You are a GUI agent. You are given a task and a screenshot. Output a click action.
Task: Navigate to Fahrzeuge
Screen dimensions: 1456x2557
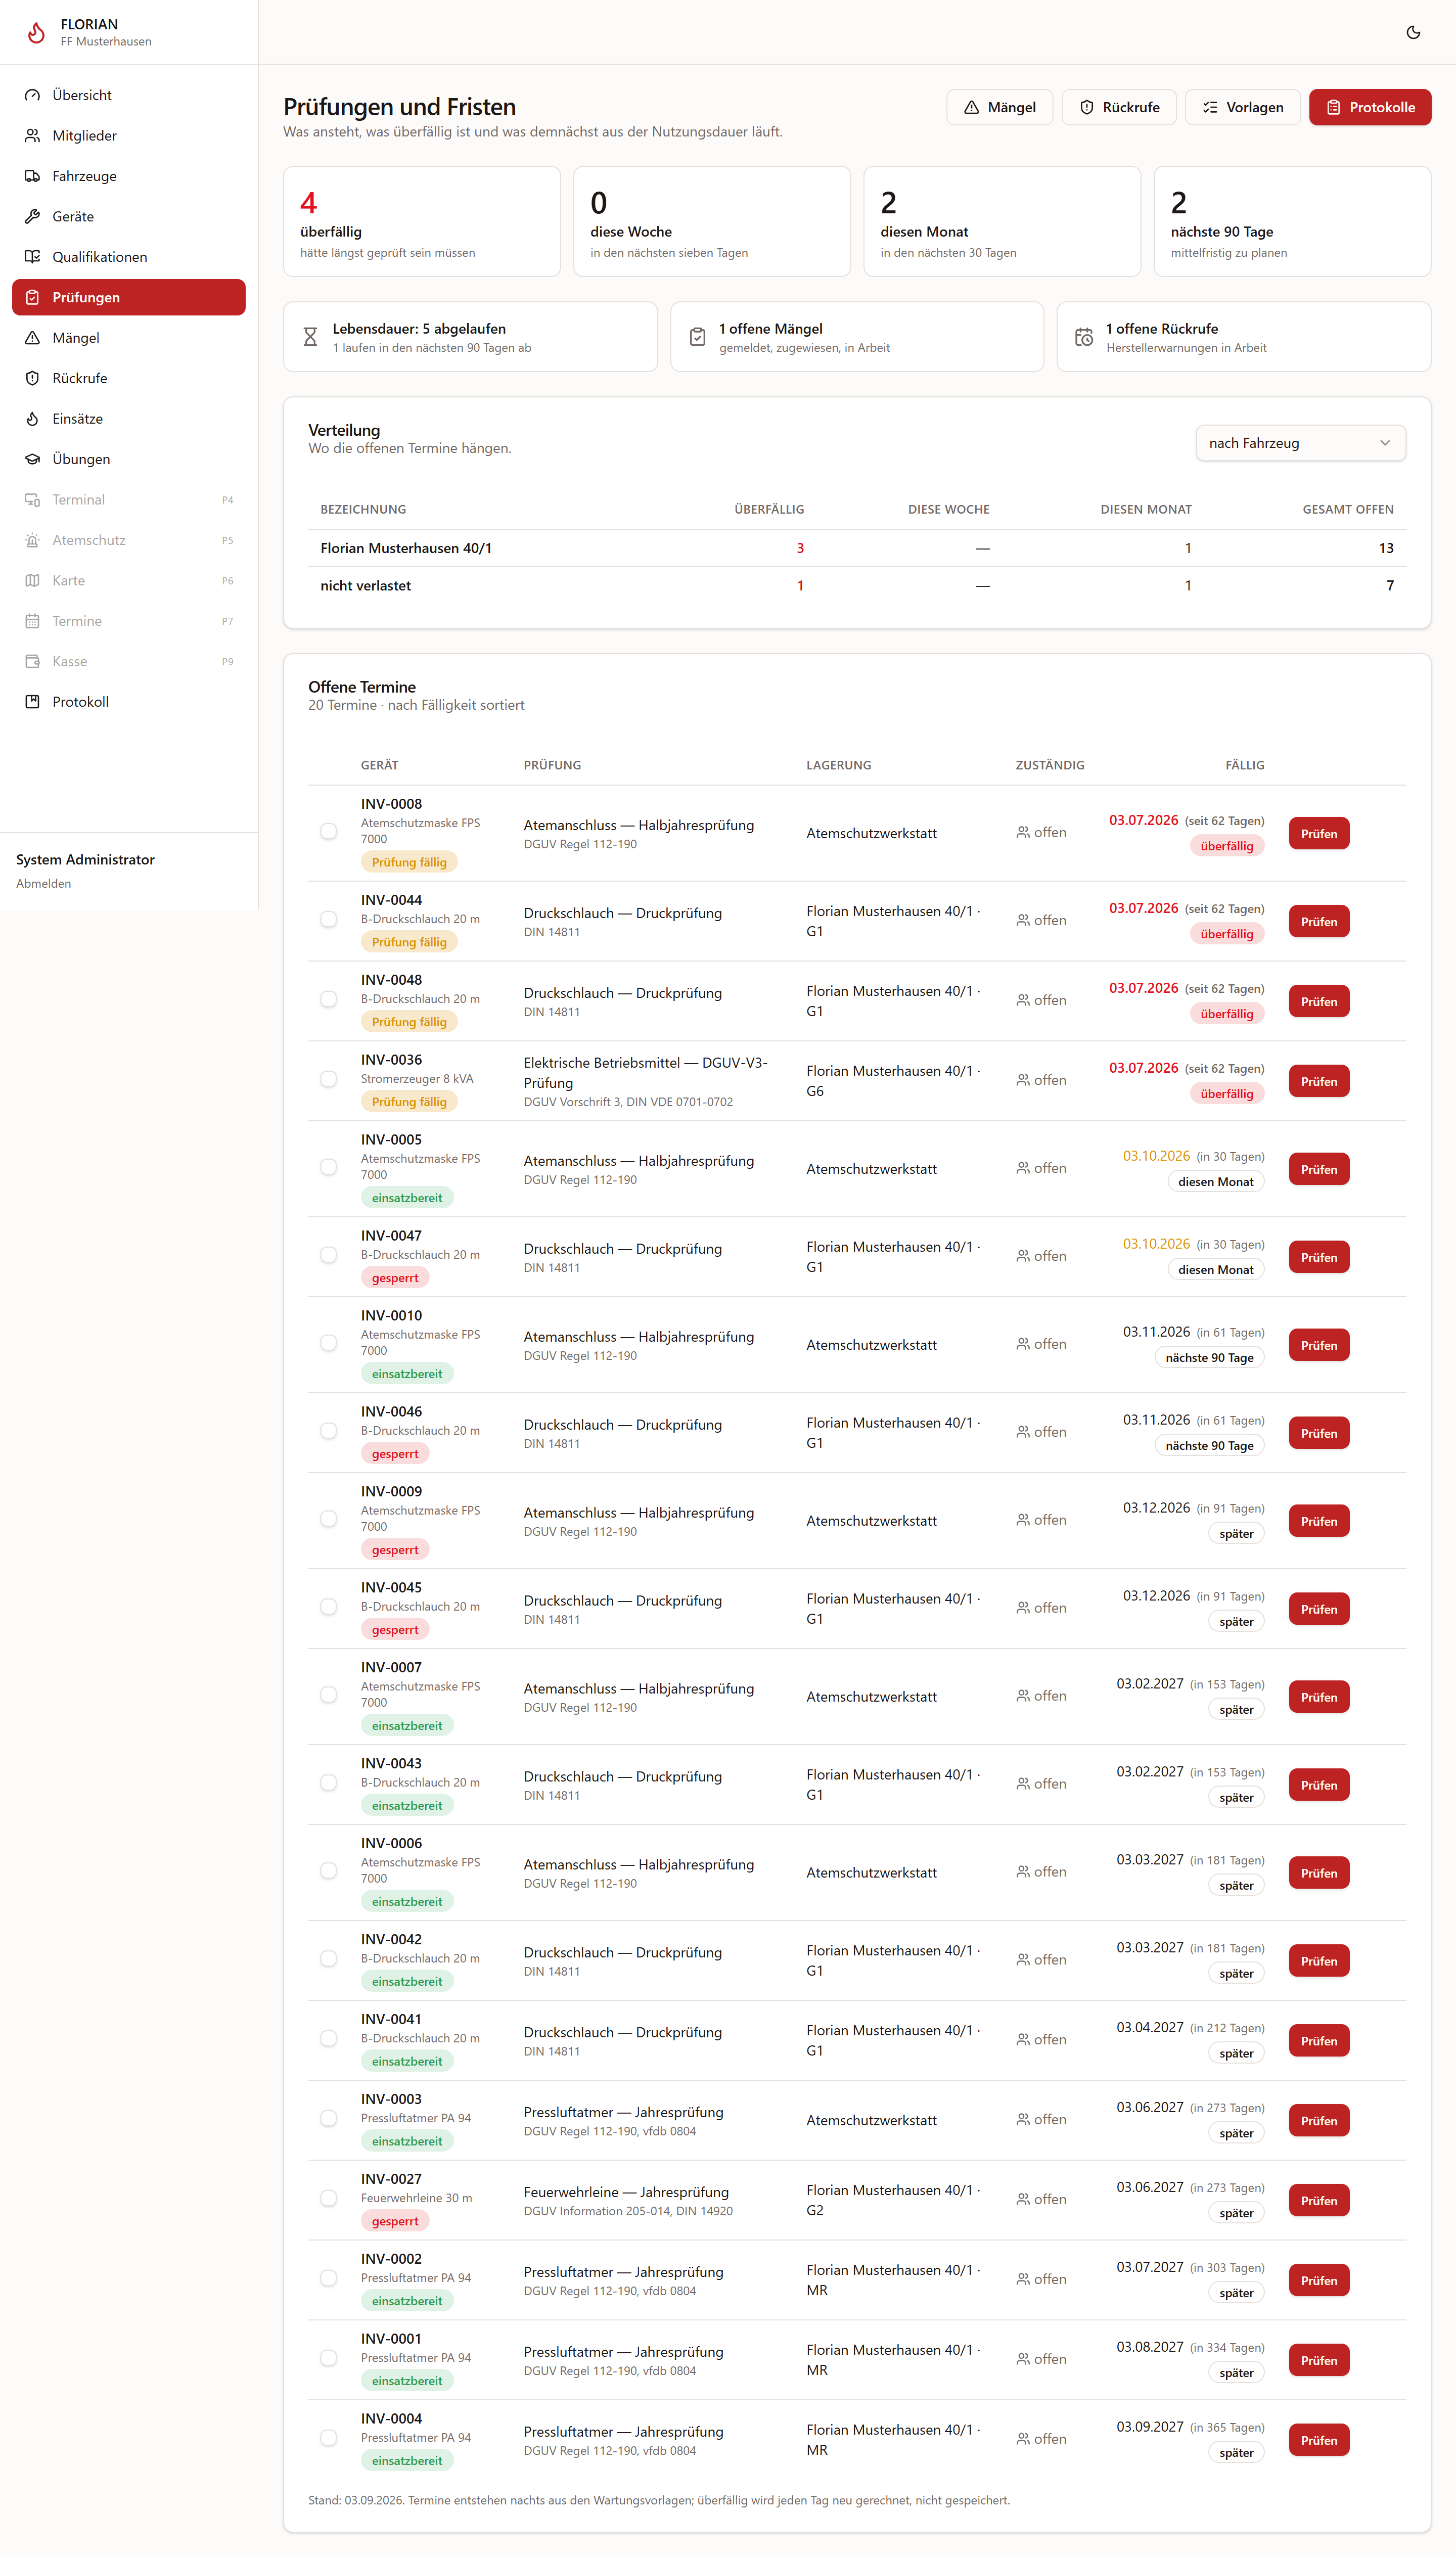pos(129,176)
